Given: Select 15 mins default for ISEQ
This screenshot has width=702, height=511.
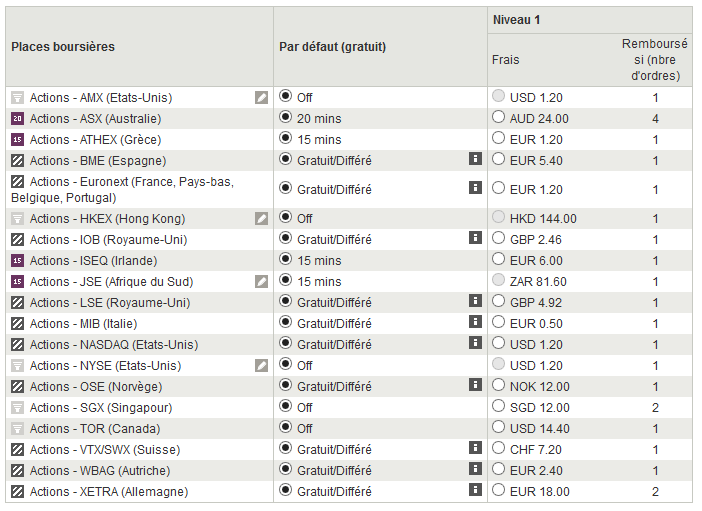Looking at the screenshot, I should (x=286, y=260).
